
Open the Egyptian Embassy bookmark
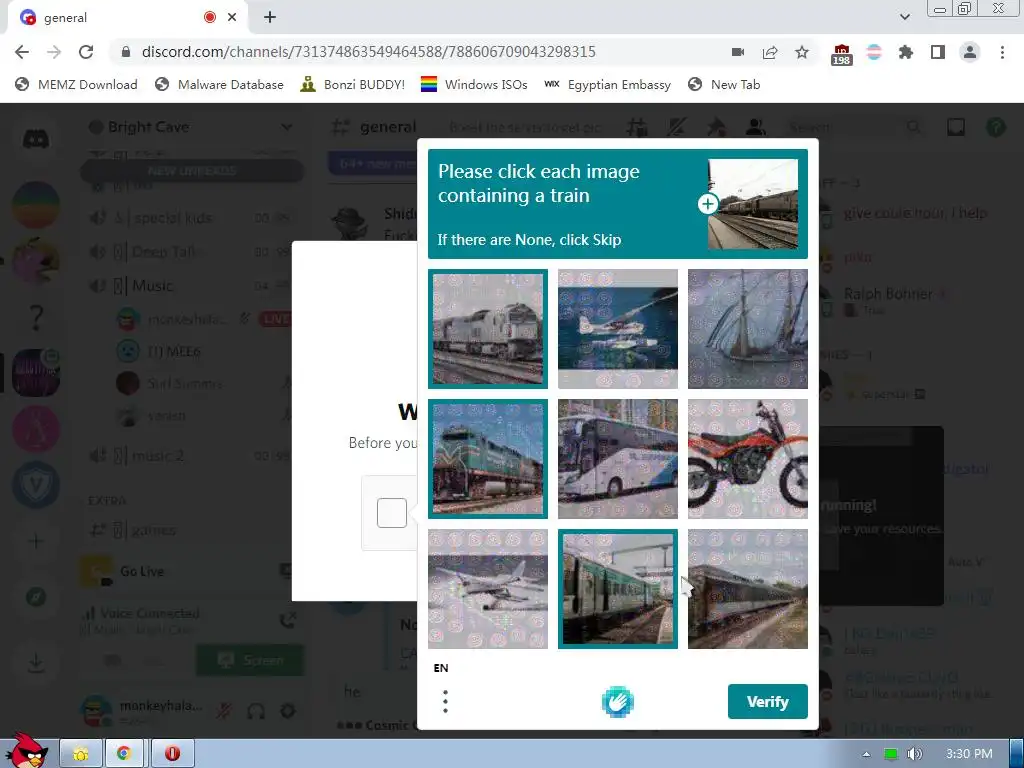pyautogui.click(x=607, y=84)
